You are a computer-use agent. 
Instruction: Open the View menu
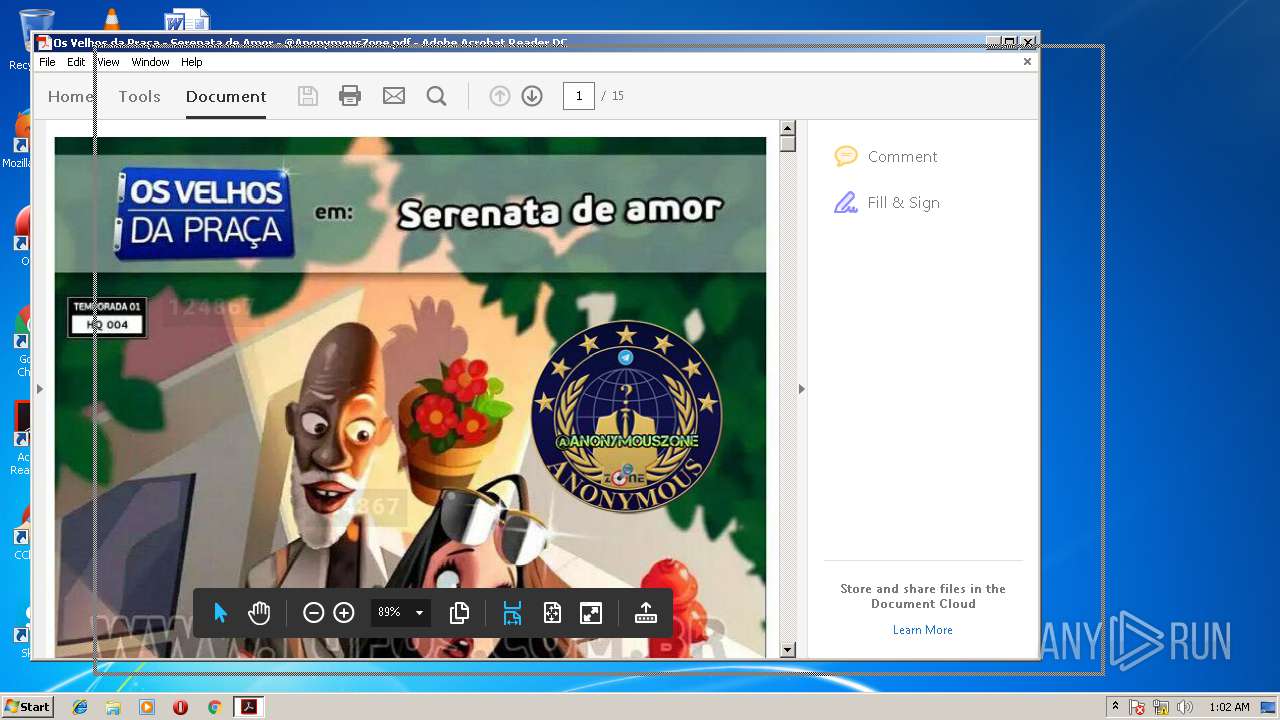[x=108, y=62]
